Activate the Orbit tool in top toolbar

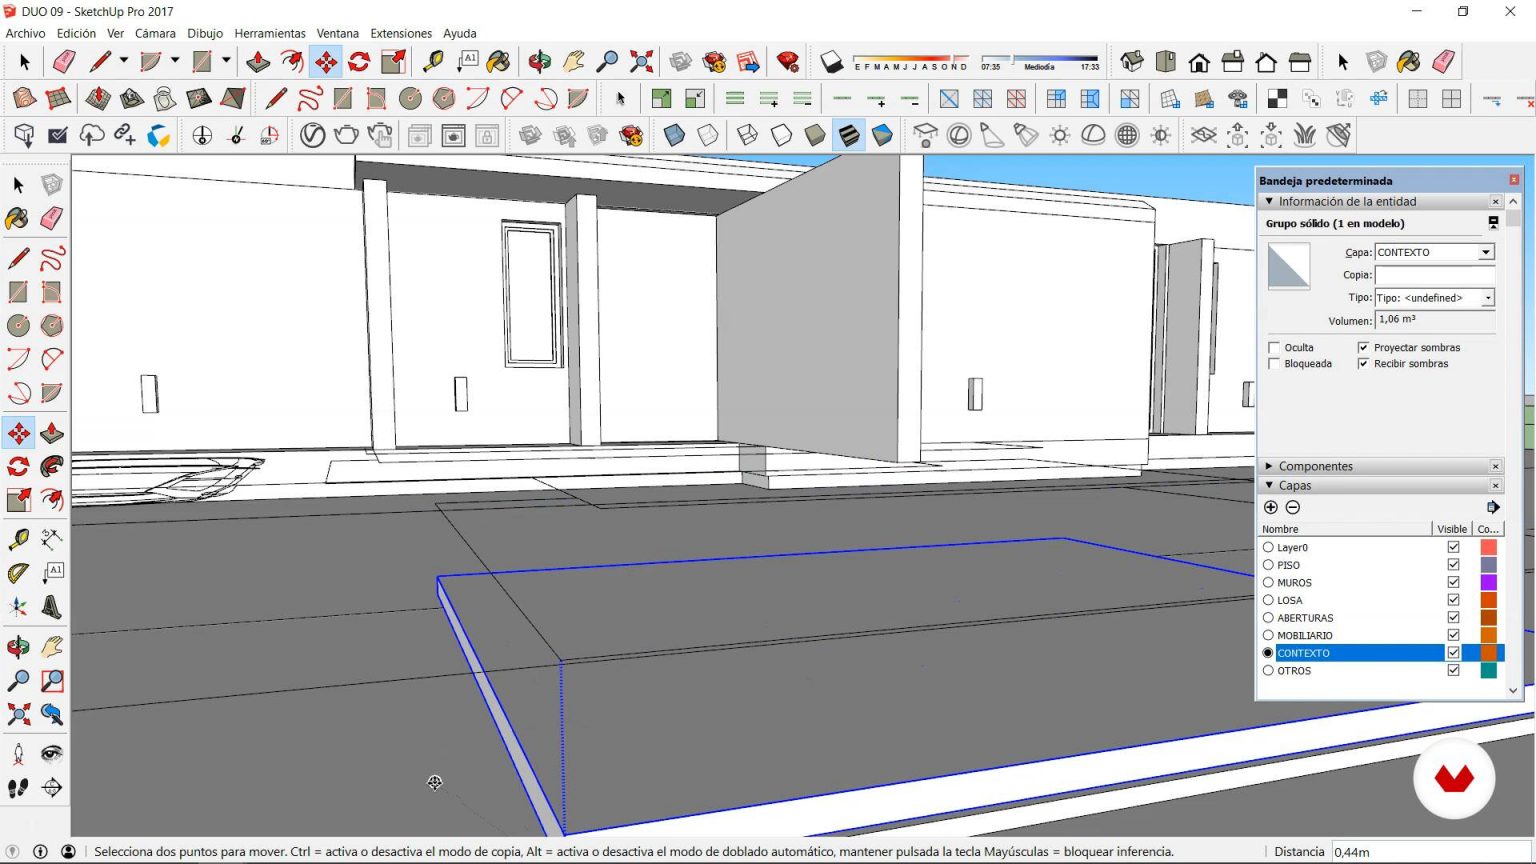pos(540,62)
